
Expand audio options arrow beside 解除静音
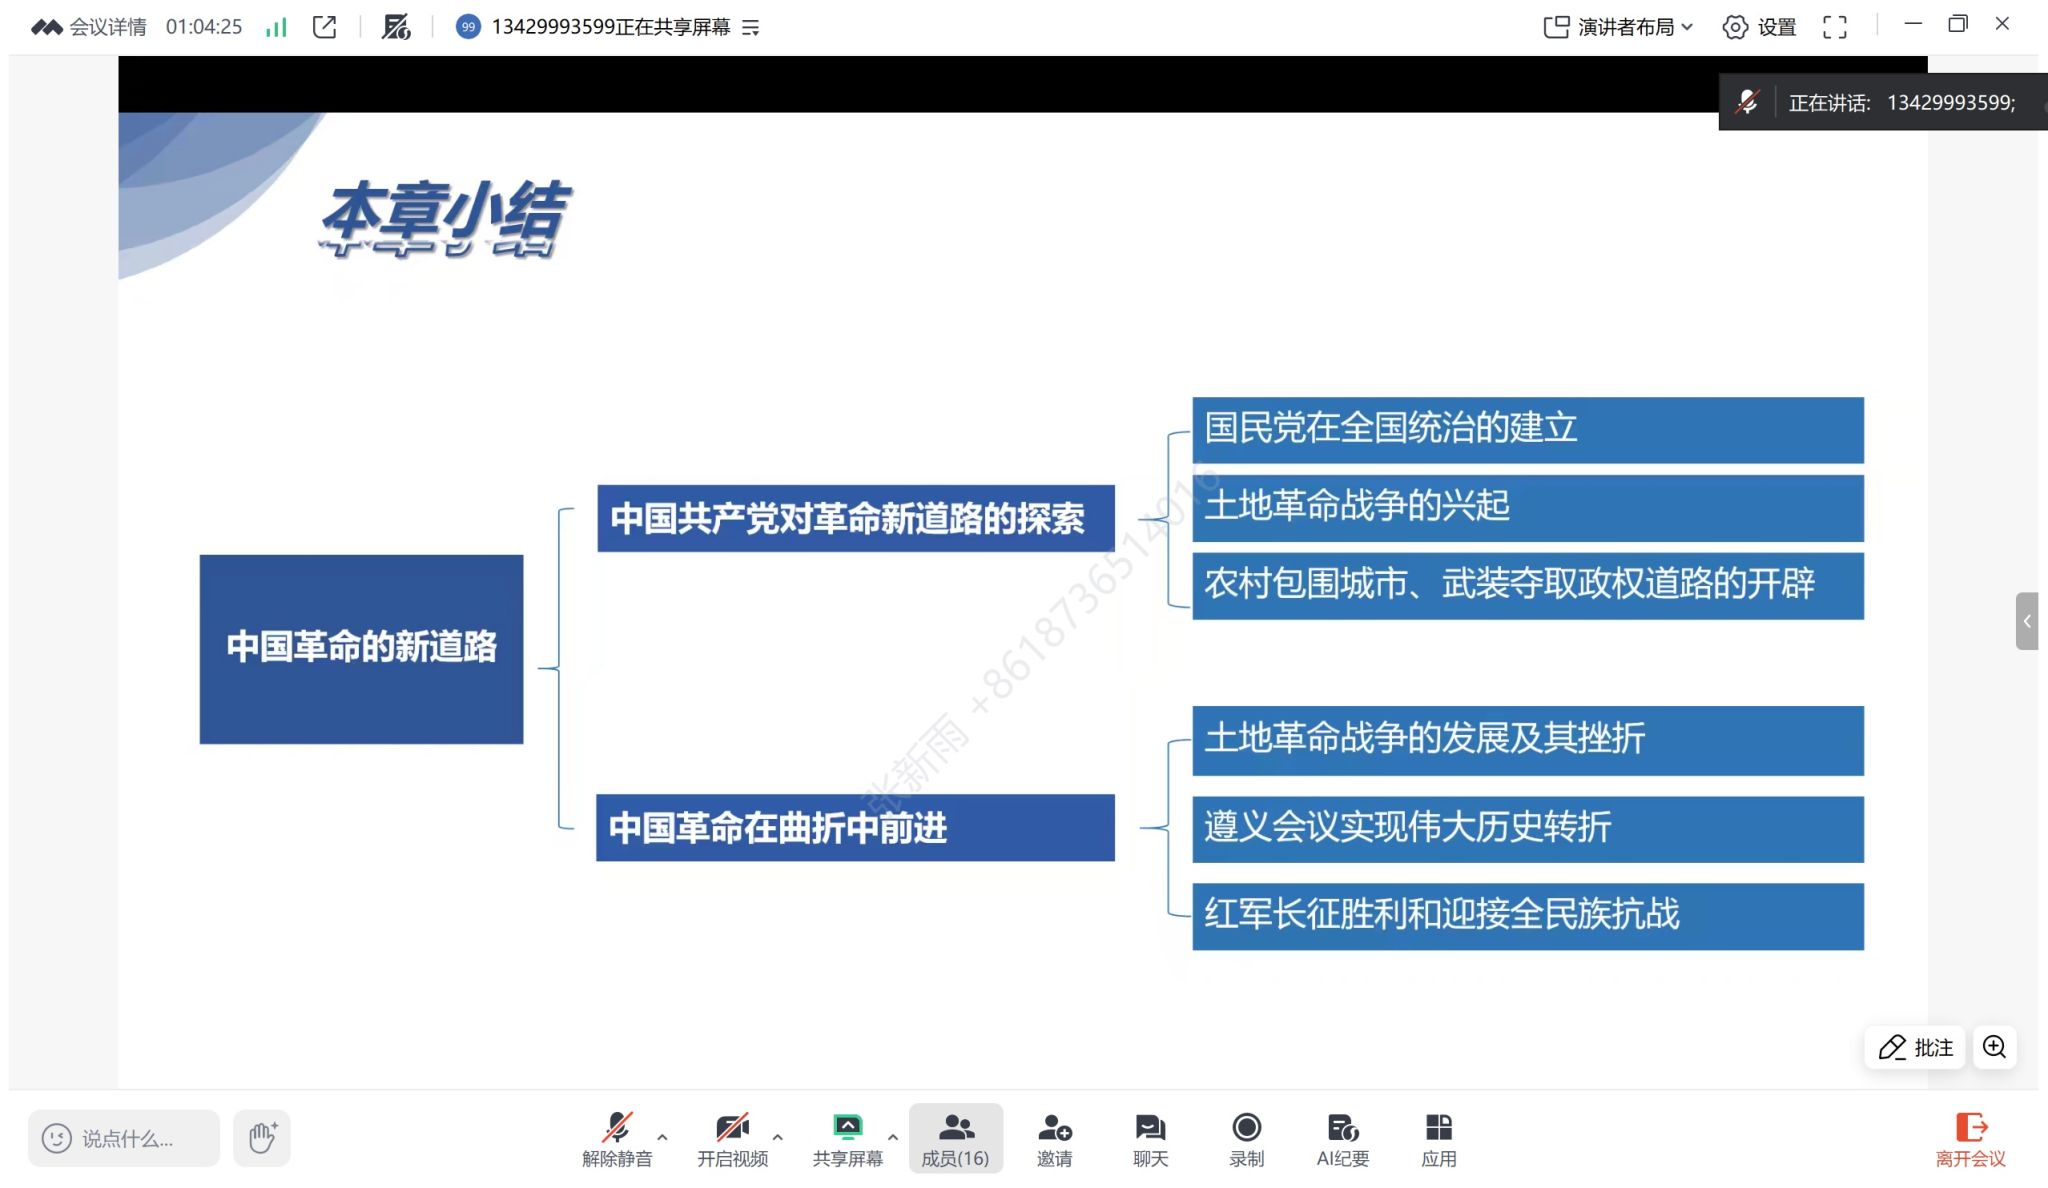[x=662, y=1137]
